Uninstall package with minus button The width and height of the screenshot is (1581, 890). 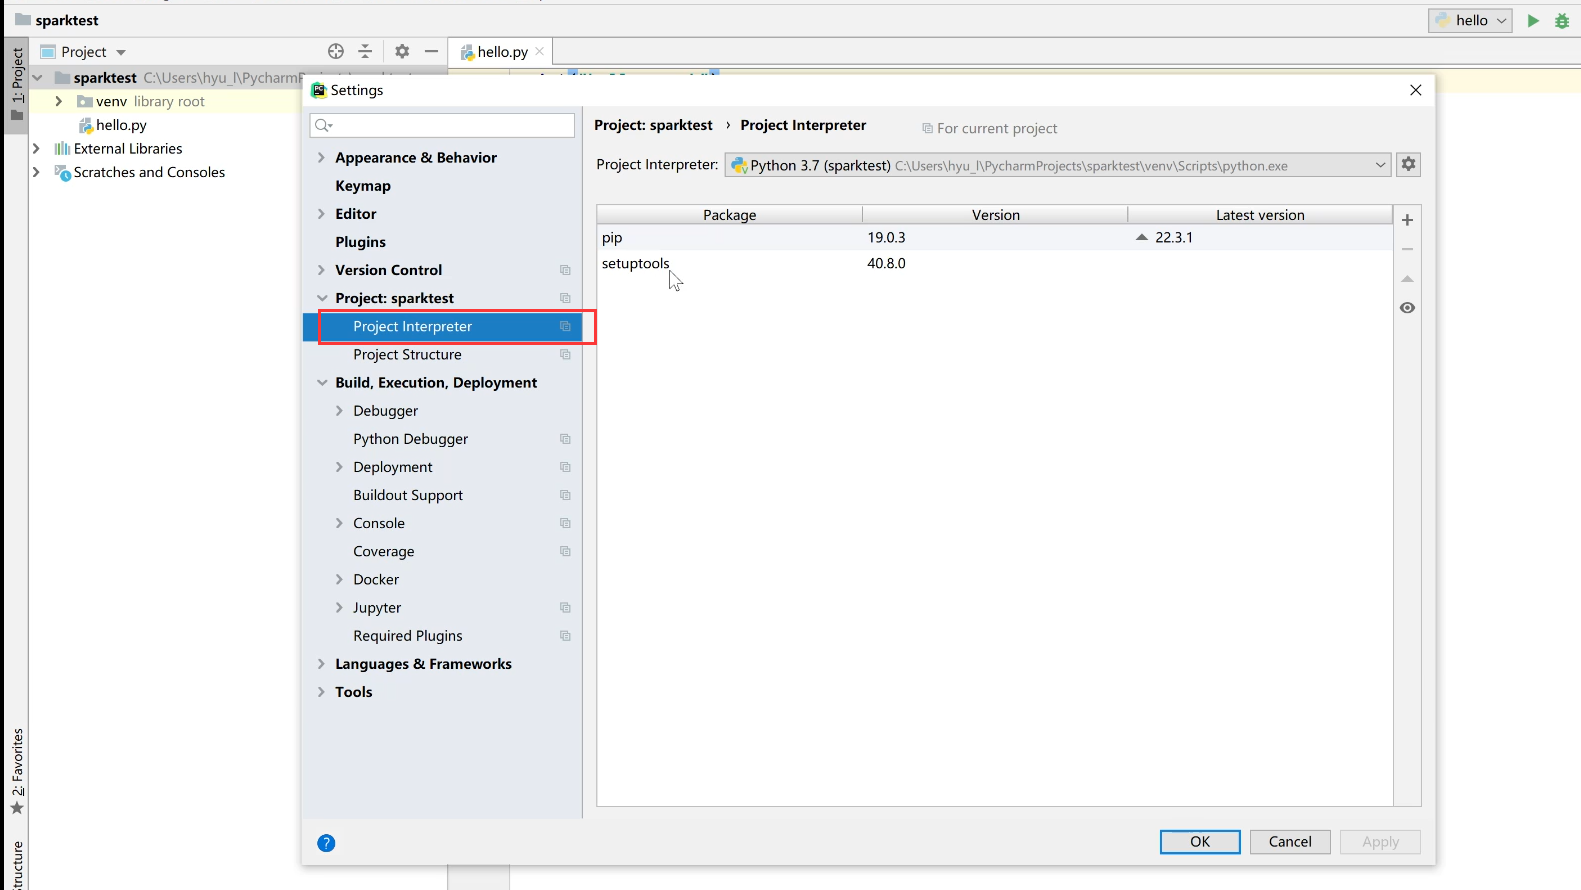[1407, 249]
